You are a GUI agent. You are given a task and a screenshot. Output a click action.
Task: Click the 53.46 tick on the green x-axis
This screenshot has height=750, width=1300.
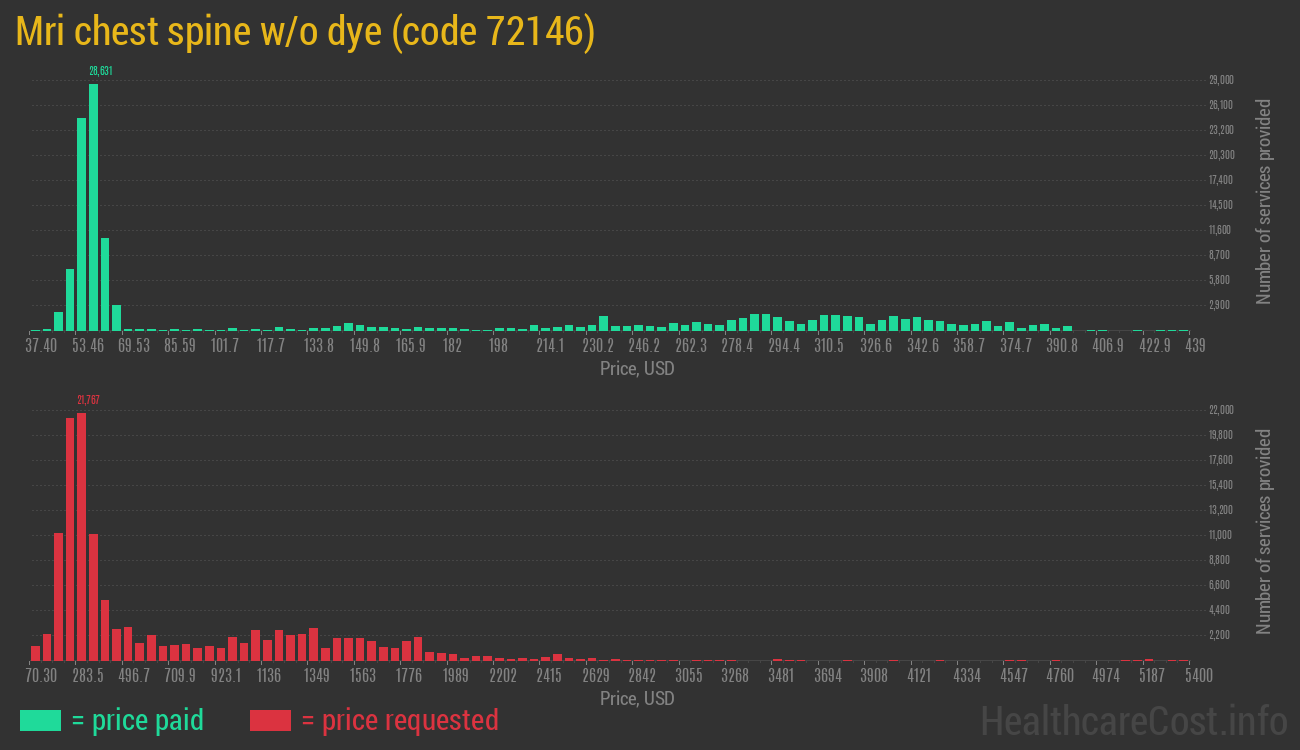(x=87, y=346)
